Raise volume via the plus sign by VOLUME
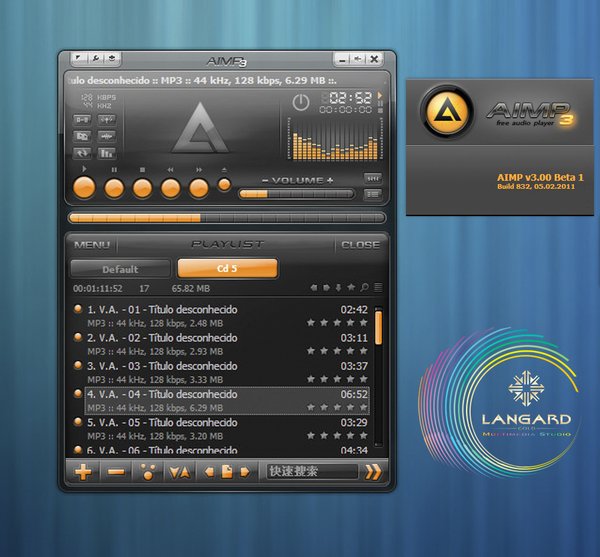This screenshot has width=600, height=557. (330, 181)
